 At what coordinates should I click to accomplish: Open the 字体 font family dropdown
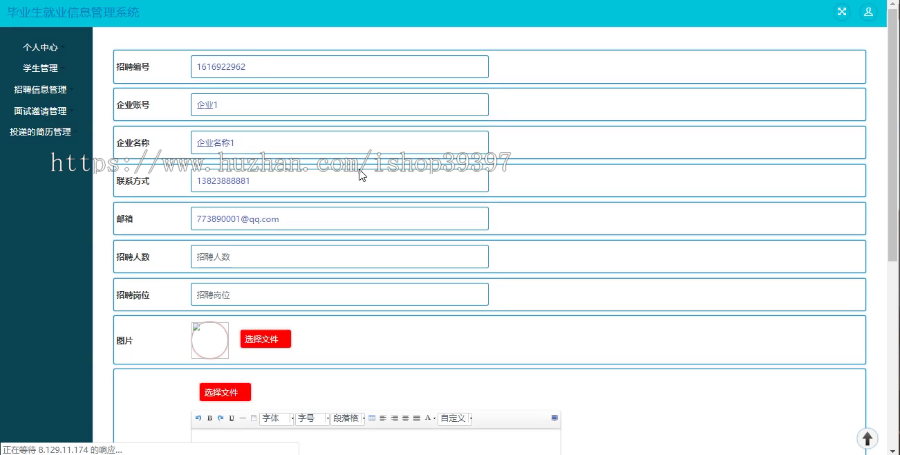pos(276,418)
